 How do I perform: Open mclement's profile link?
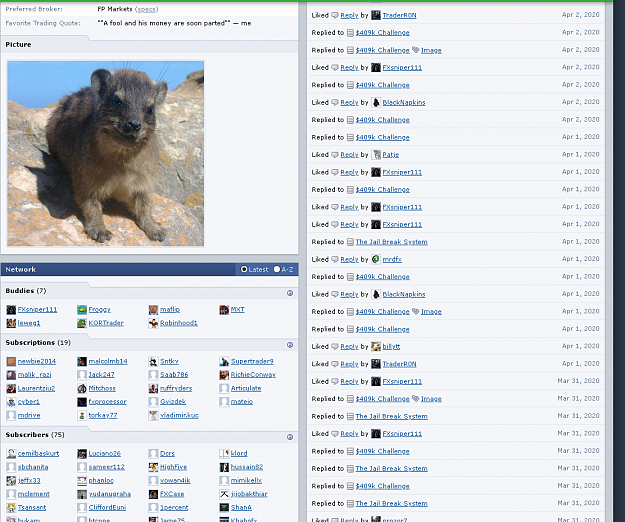tap(34, 494)
